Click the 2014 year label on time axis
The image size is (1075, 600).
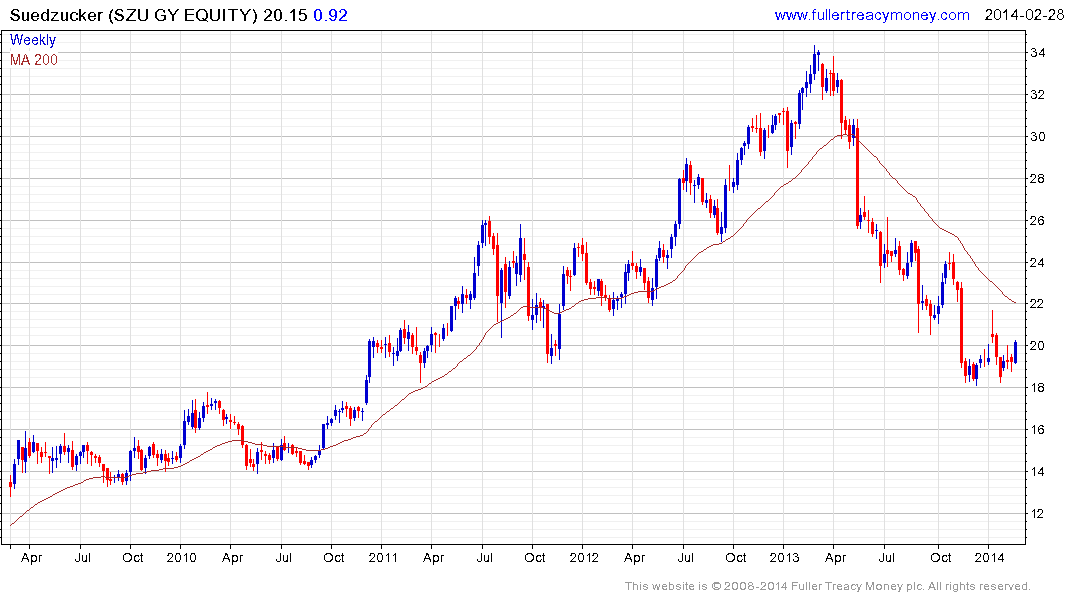pos(989,557)
